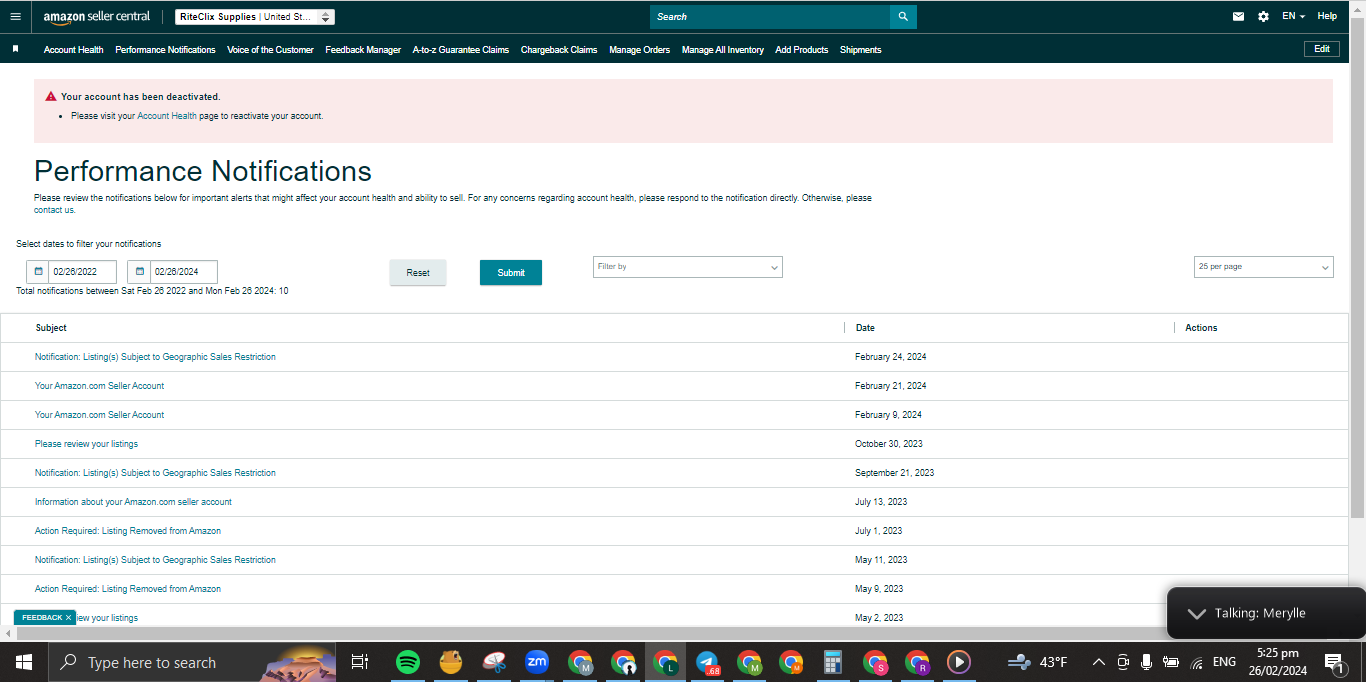
Task: Click the 02/26/2022 start date field
Action: point(82,272)
